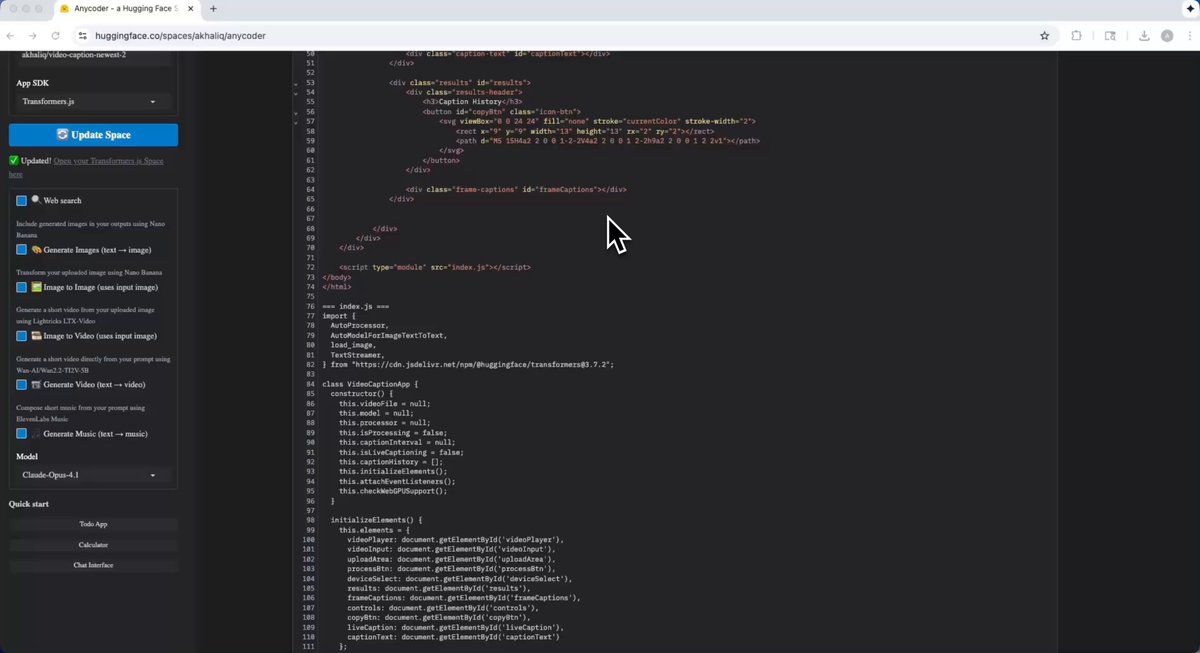Click the browser forward arrow
This screenshot has height=653, width=1200.
coord(33,35)
